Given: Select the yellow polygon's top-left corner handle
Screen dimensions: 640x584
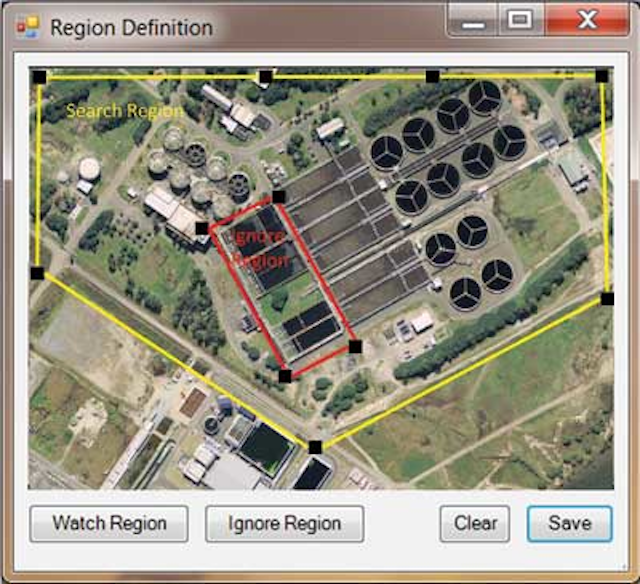Looking at the screenshot, I should [40, 77].
